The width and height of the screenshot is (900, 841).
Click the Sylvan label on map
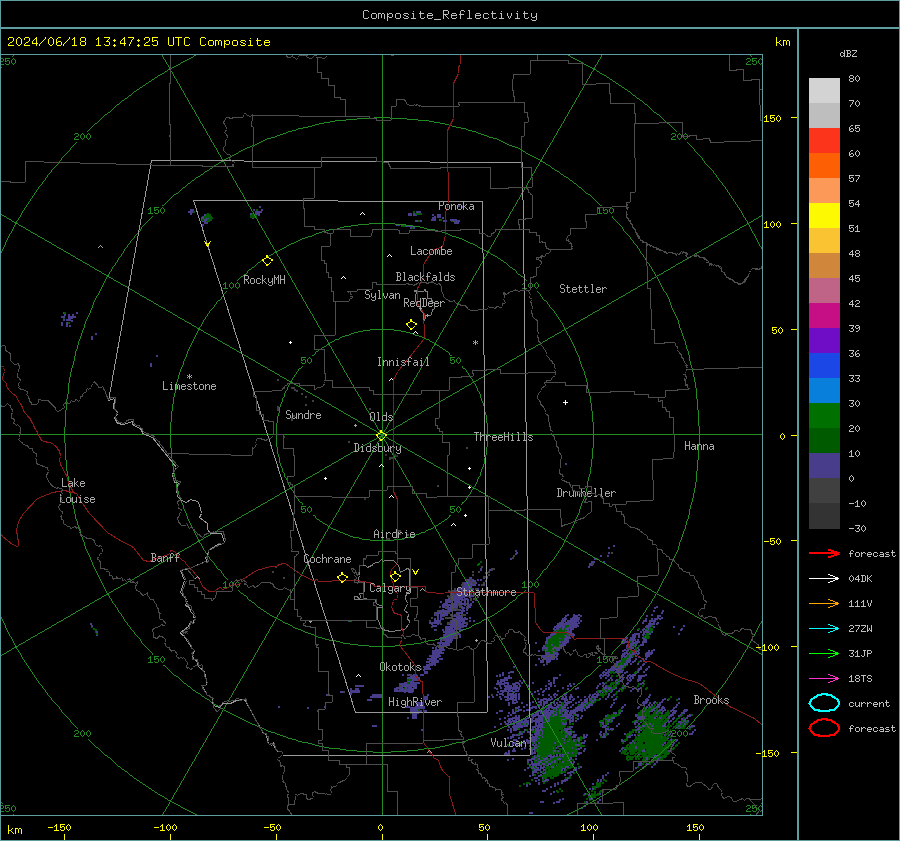point(382,295)
